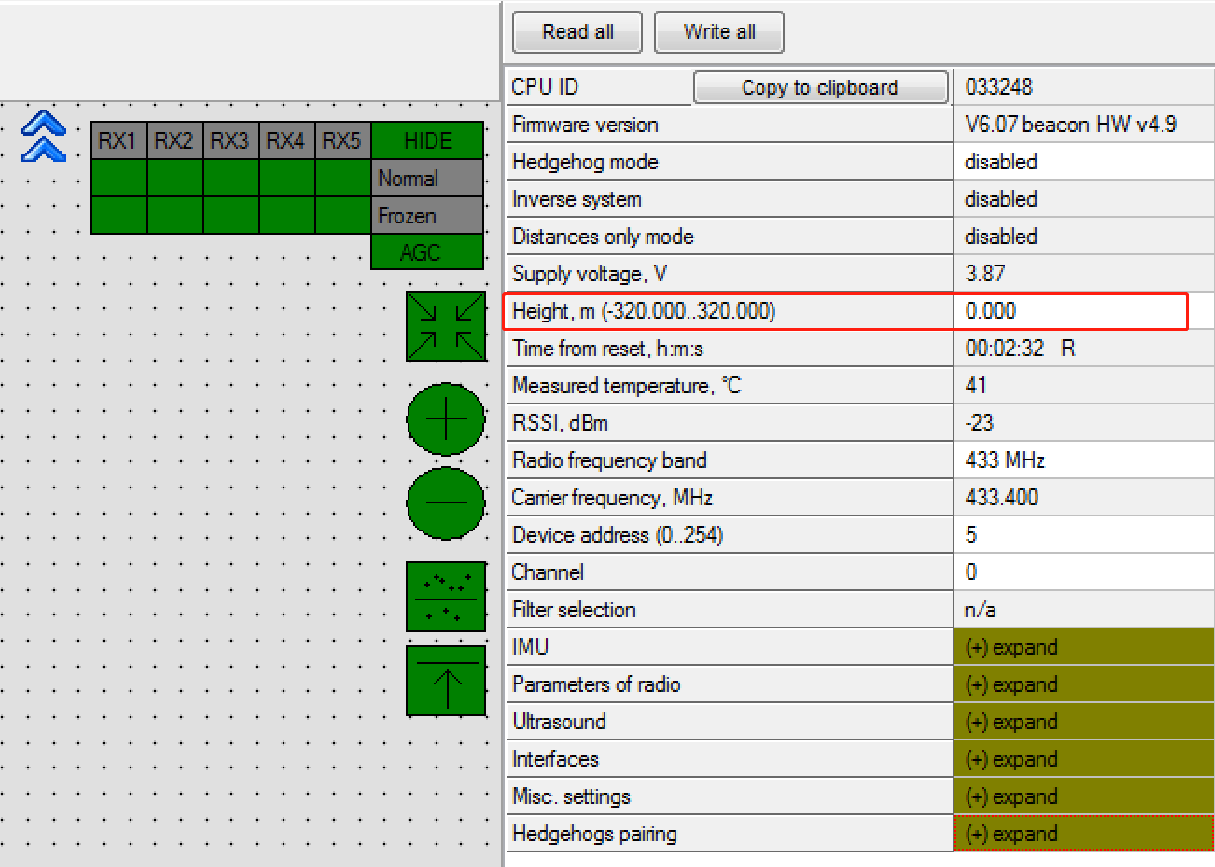Click the green scattered-dots icon
The height and width of the screenshot is (867, 1215).
tap(445, 597)
